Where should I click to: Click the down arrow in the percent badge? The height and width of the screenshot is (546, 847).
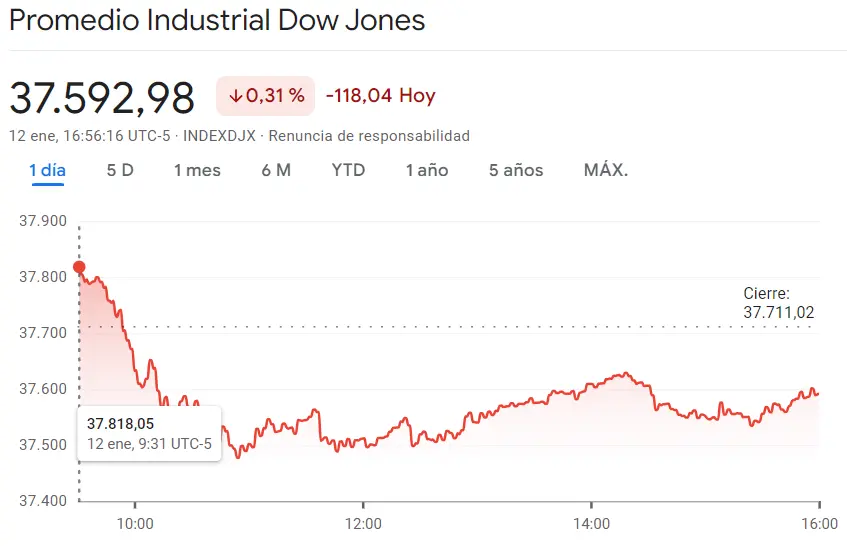pyautogui.click(x=236, y=97)
